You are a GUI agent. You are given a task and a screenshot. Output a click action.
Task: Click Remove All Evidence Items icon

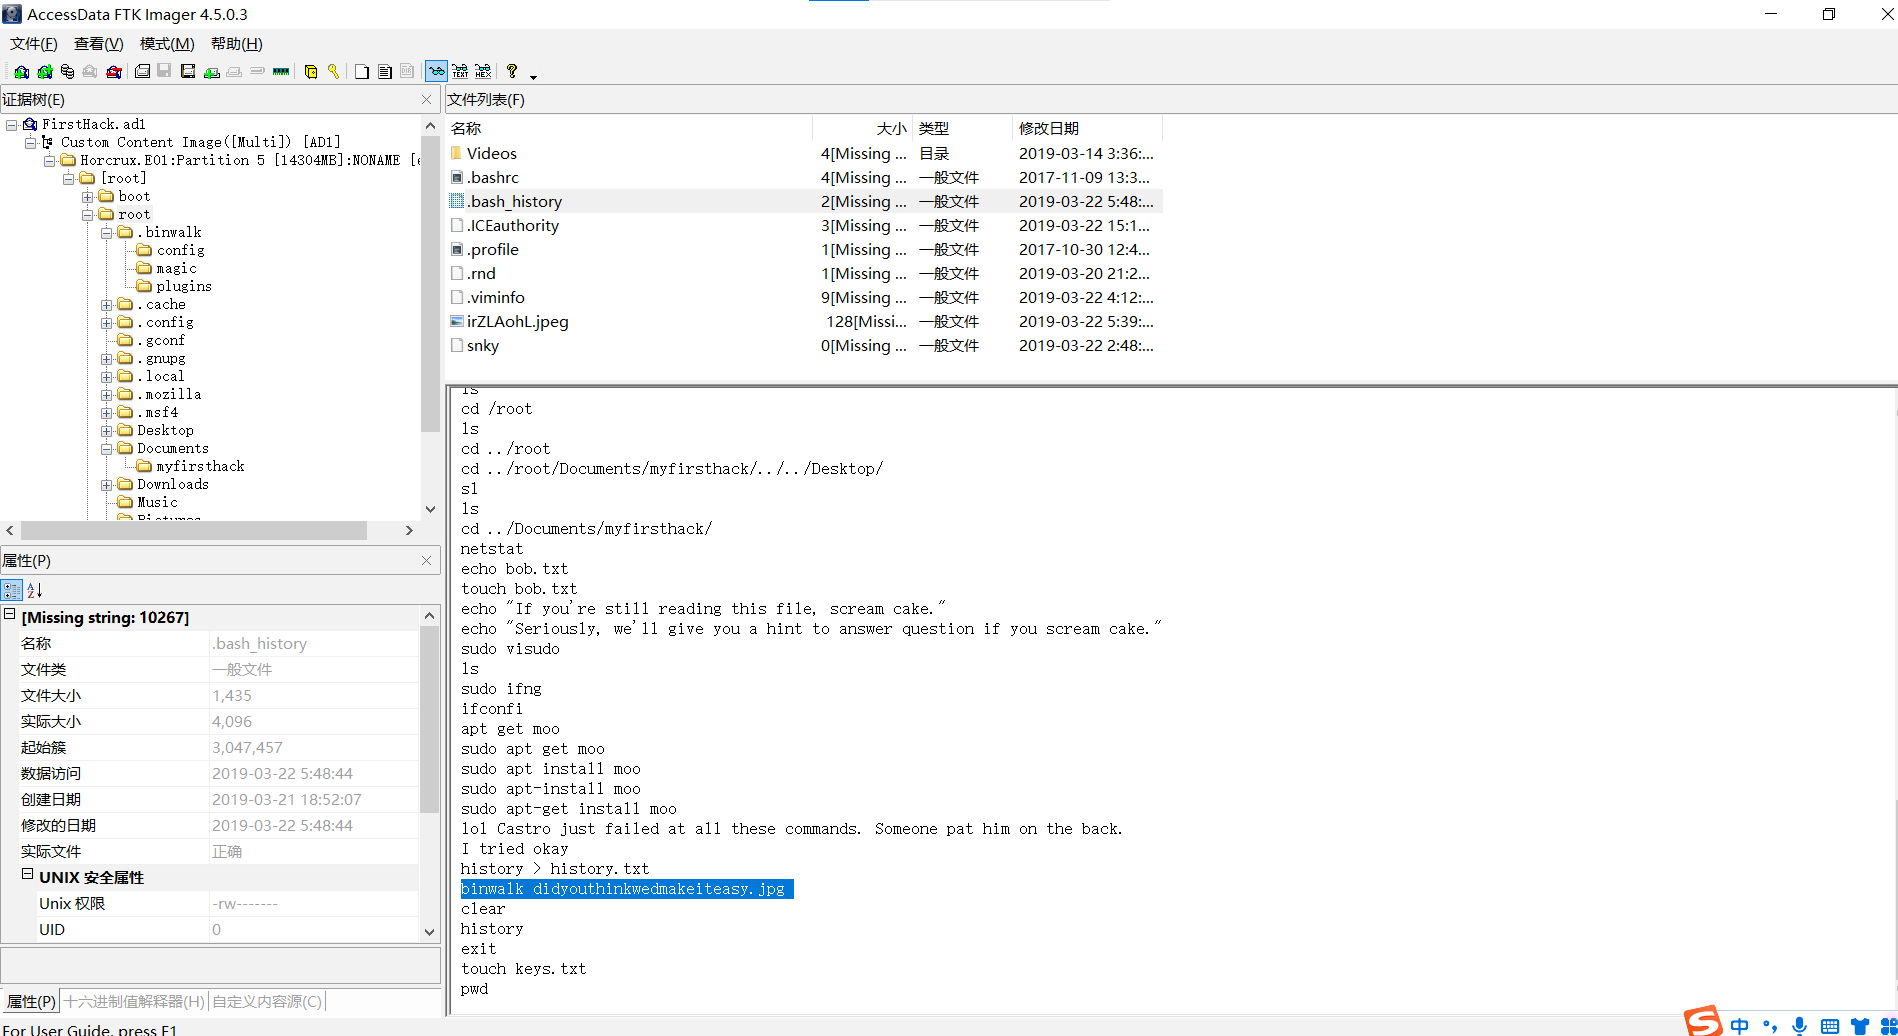click(x=114, y=71)
